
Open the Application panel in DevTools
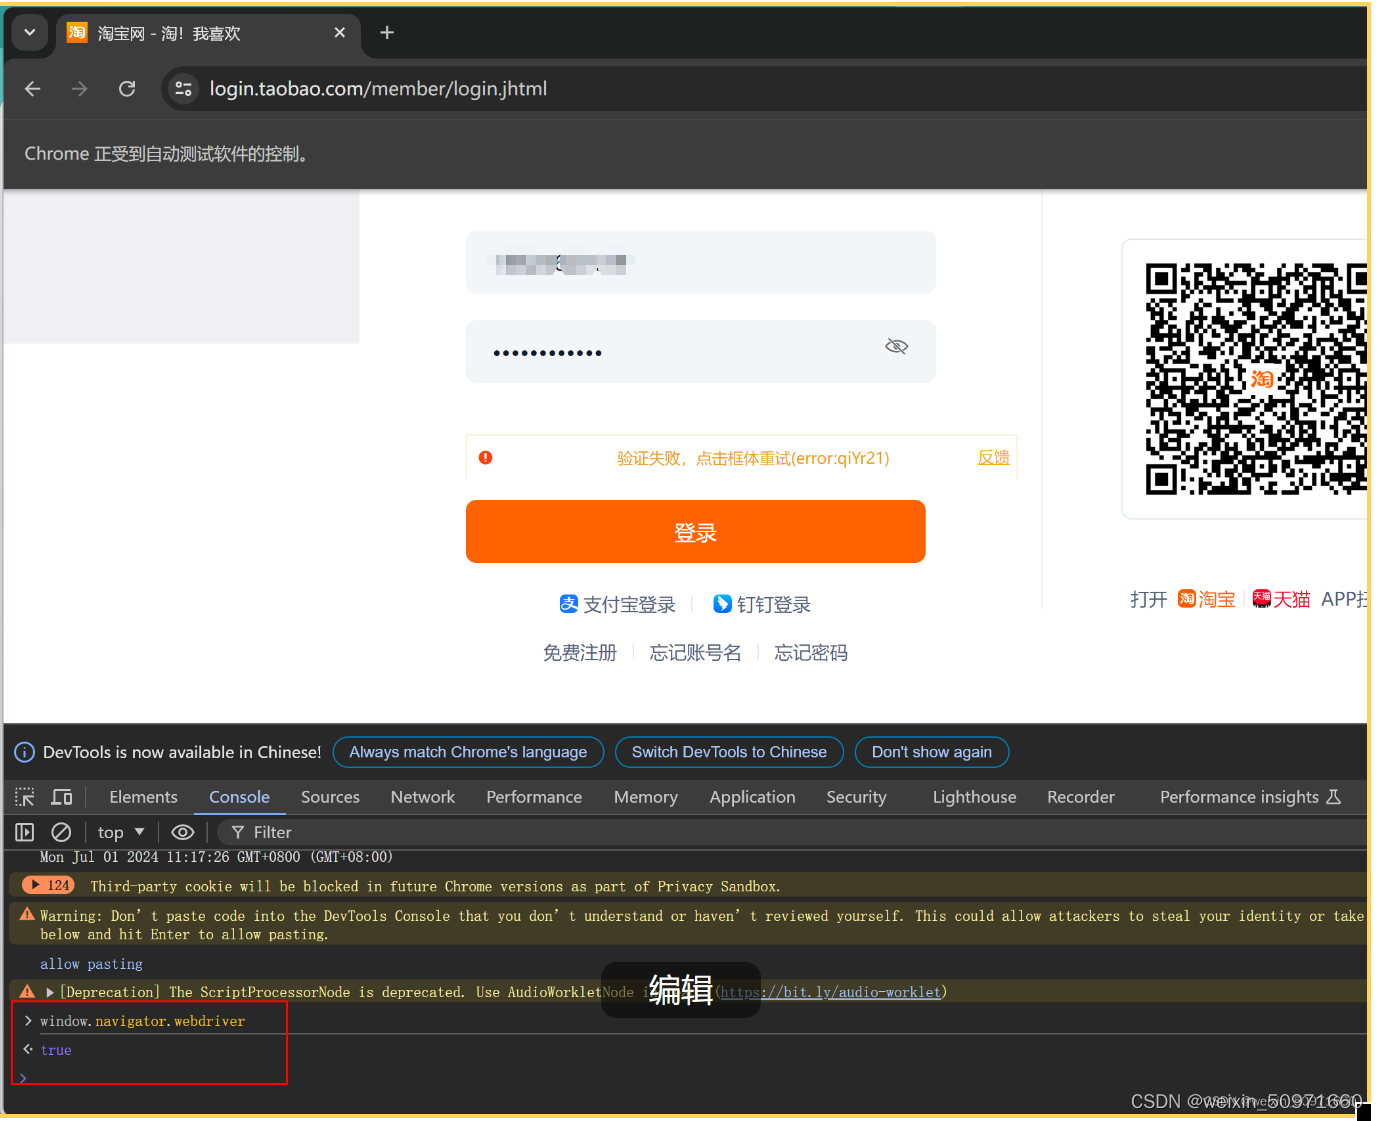[752, 797]
